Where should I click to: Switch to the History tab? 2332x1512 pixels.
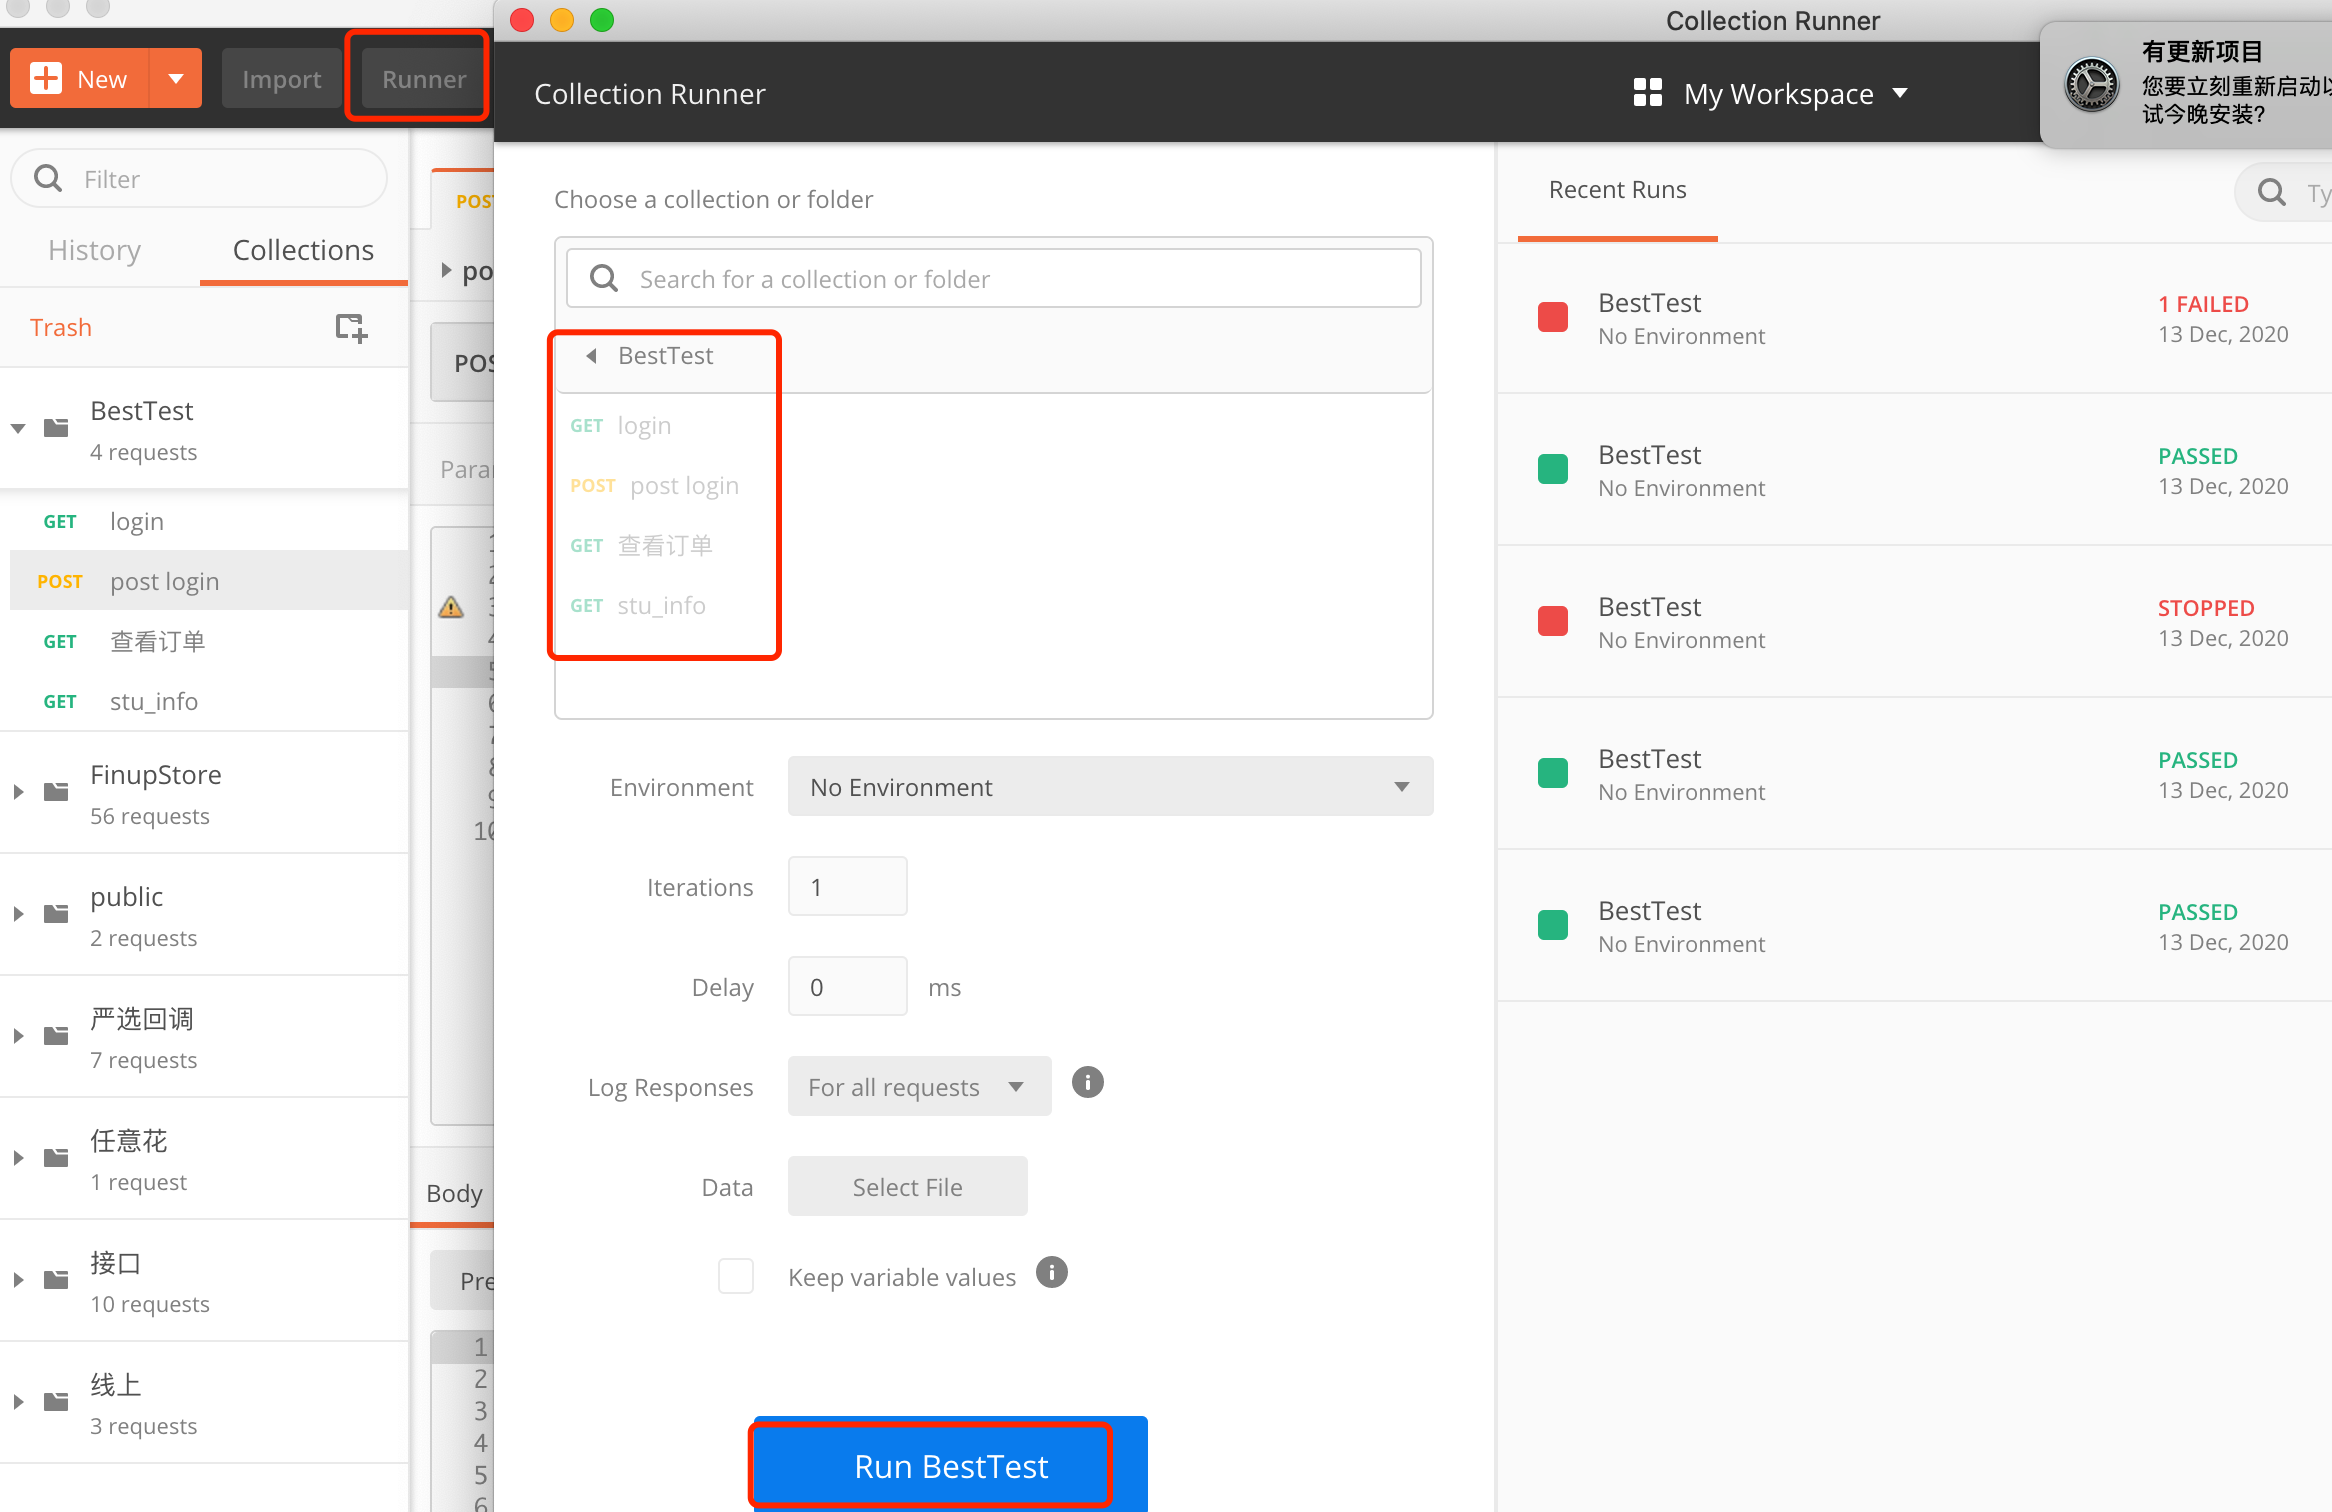95,250
